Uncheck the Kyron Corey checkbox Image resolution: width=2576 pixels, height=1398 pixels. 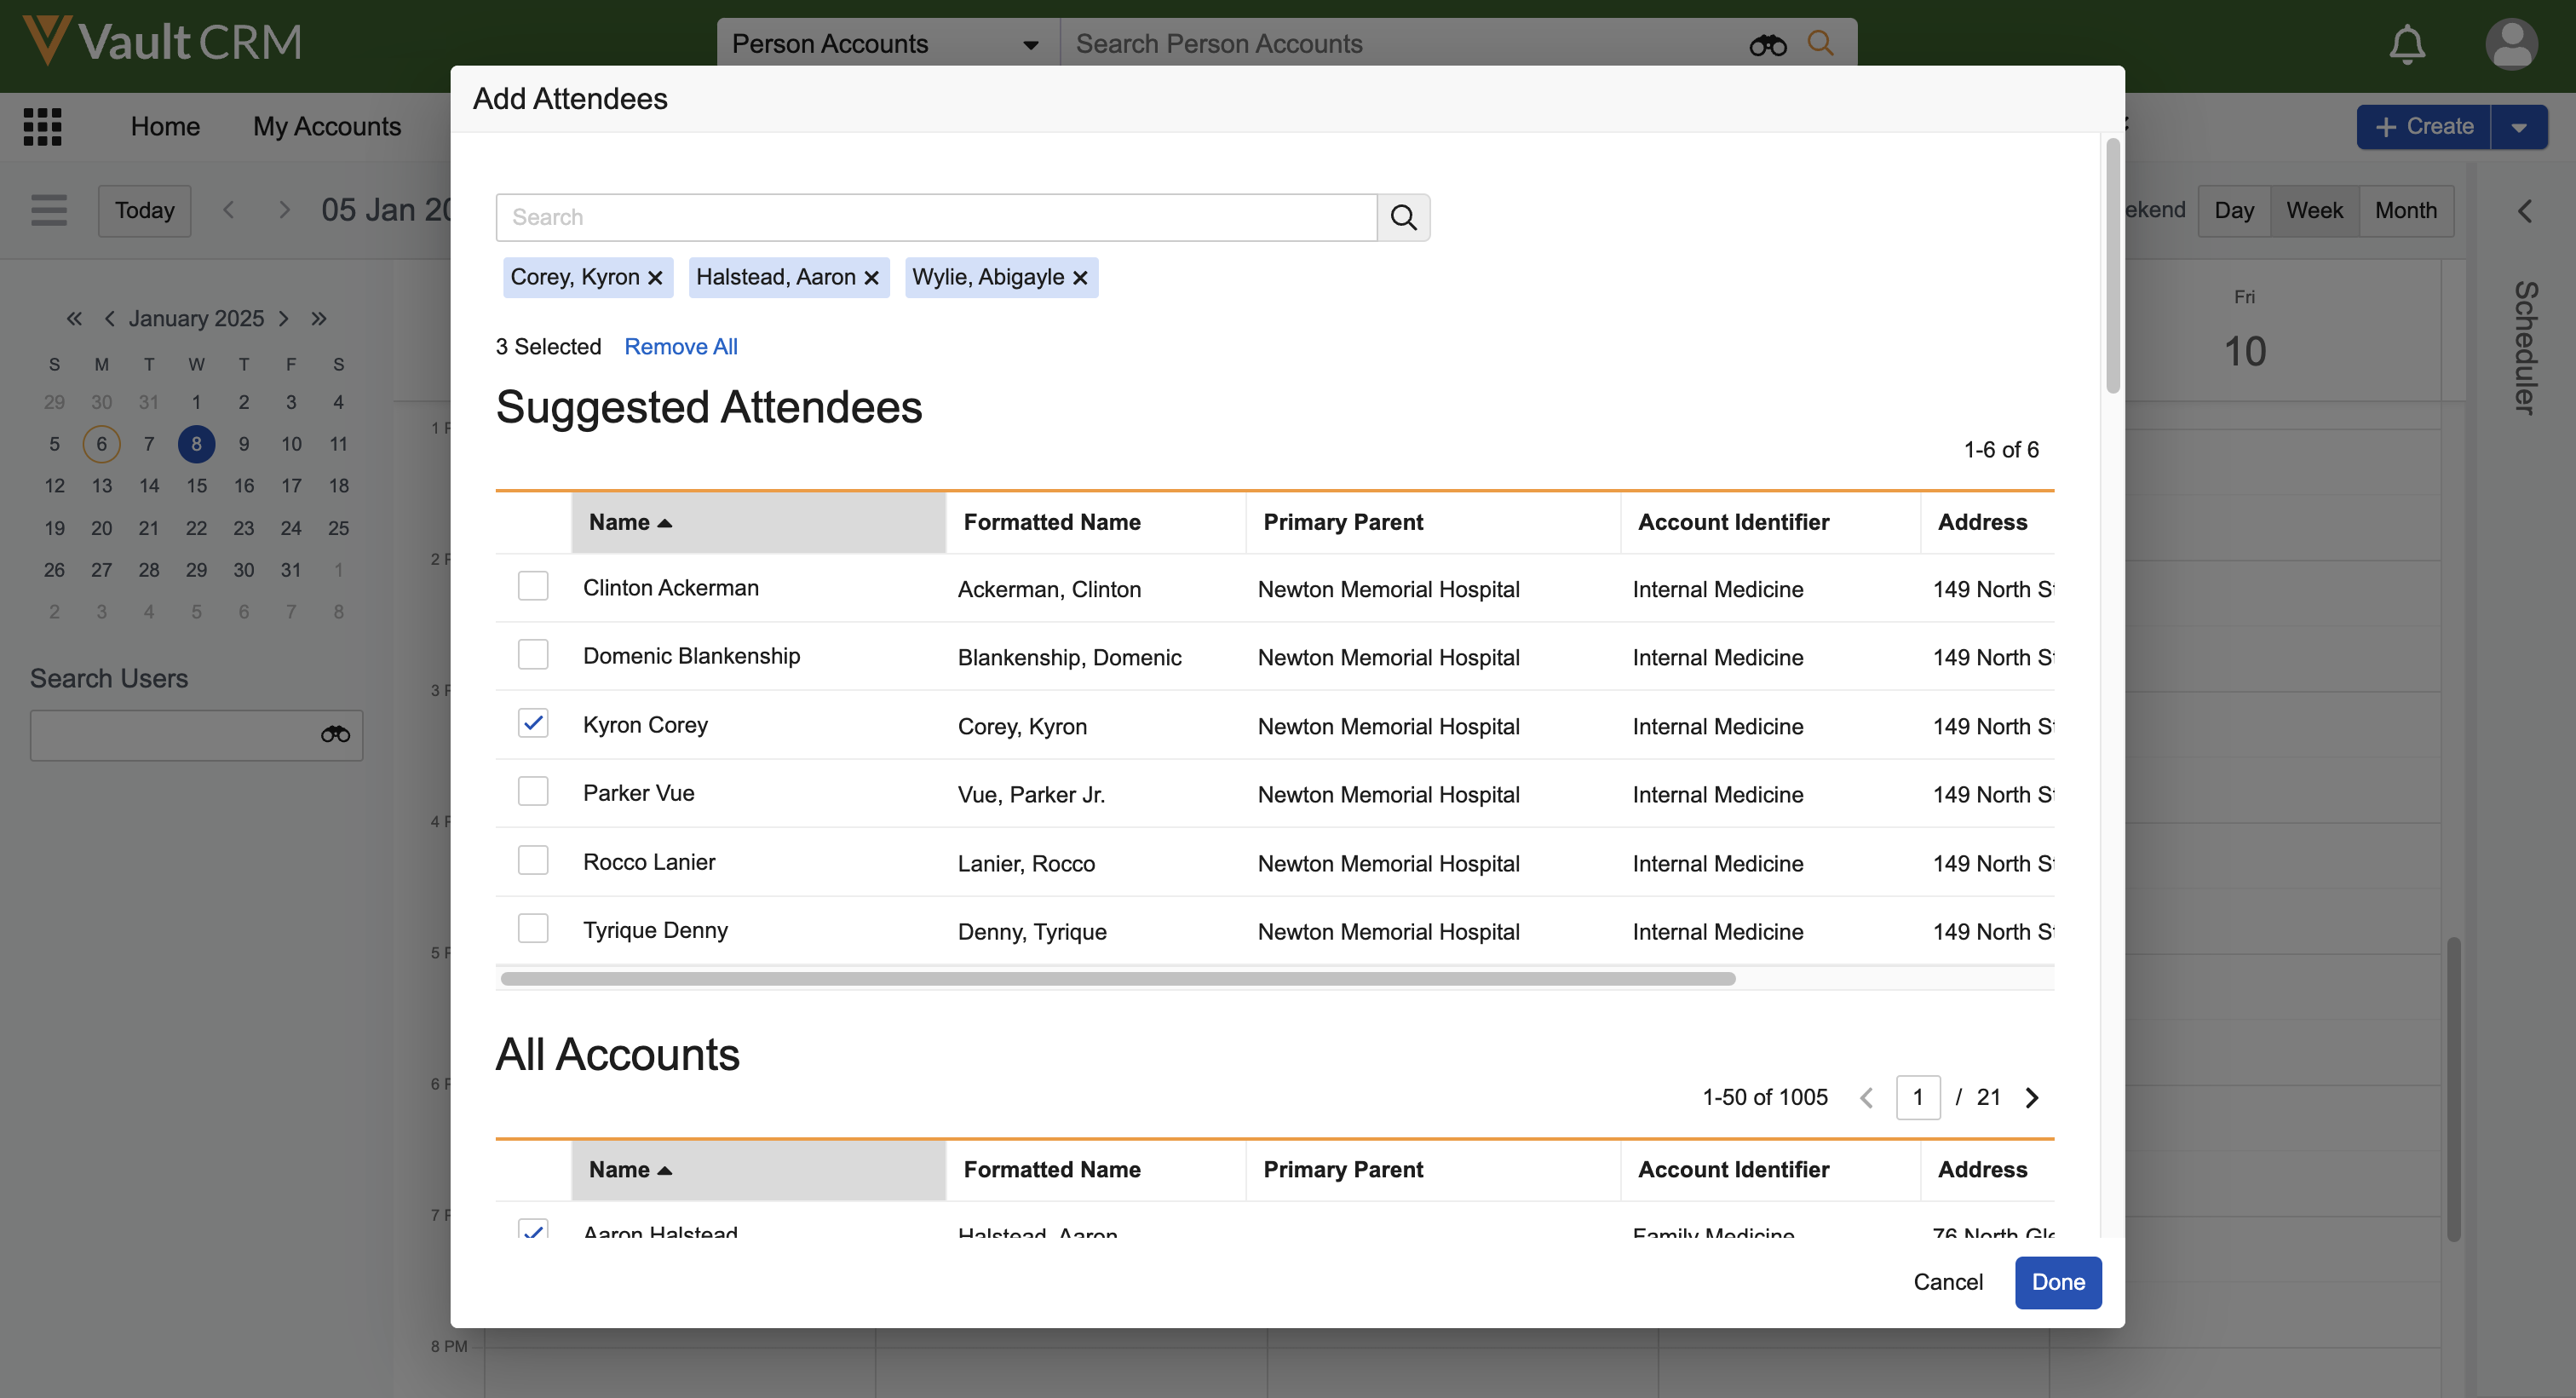coord(533,723)
